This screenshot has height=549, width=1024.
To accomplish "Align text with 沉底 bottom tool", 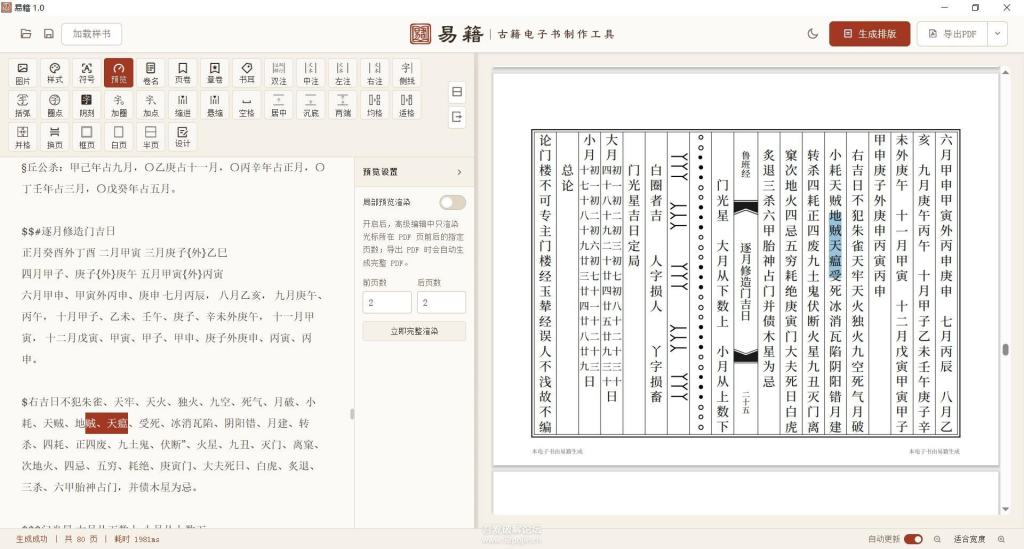I will click(x=311, y=104).
